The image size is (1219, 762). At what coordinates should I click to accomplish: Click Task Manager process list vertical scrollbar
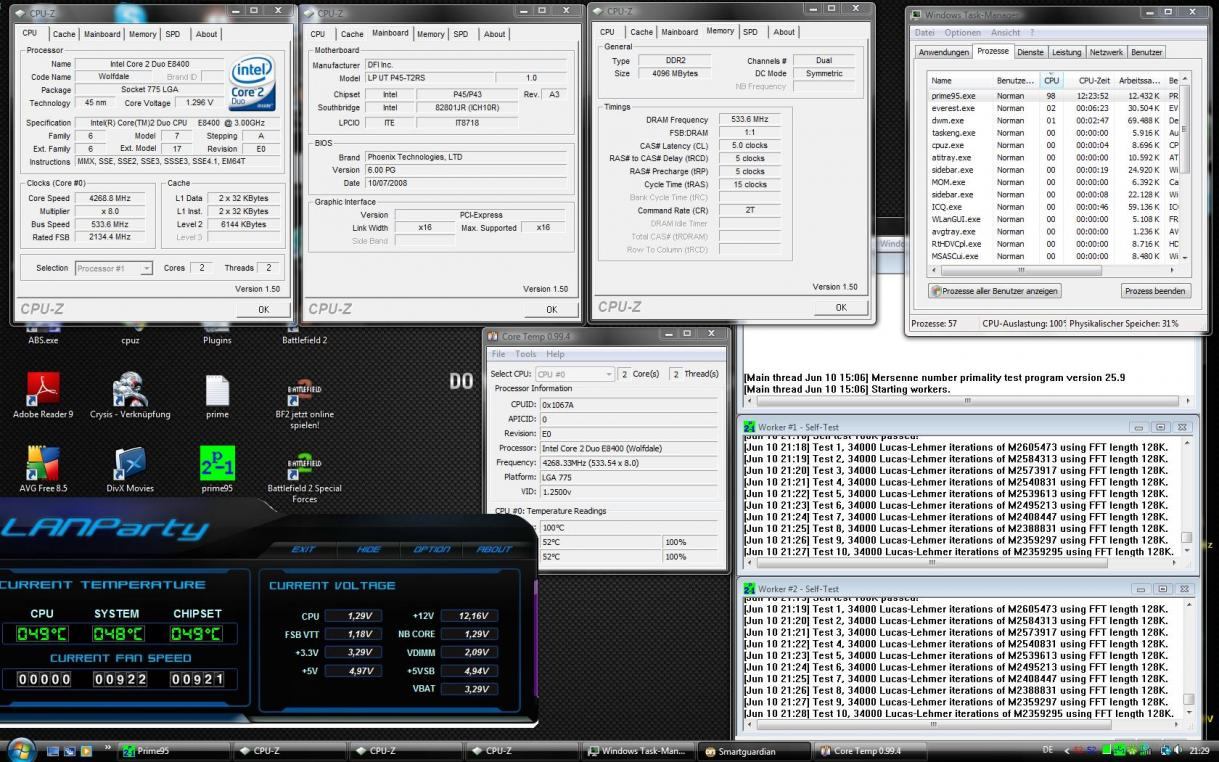[x=1185, y=167]
